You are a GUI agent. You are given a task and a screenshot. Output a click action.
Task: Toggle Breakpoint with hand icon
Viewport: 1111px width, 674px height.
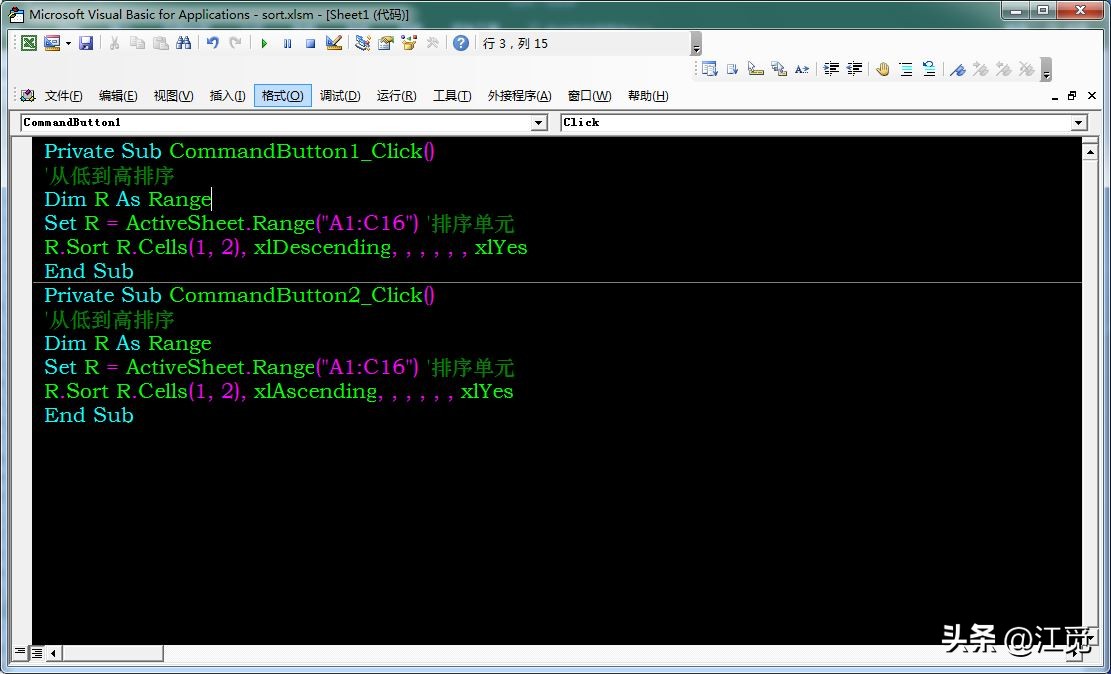pos(882,69)
